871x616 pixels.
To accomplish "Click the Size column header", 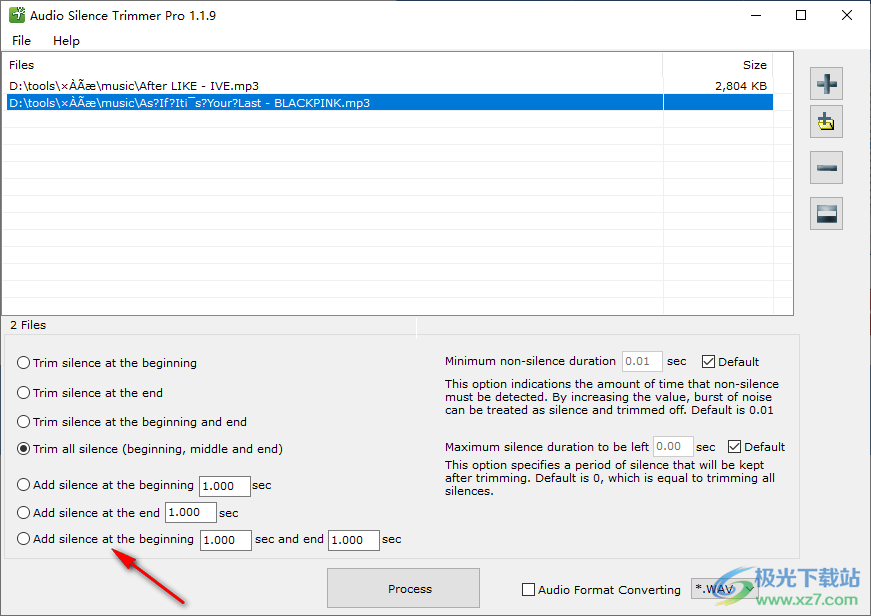I will (x=754, y=65).
